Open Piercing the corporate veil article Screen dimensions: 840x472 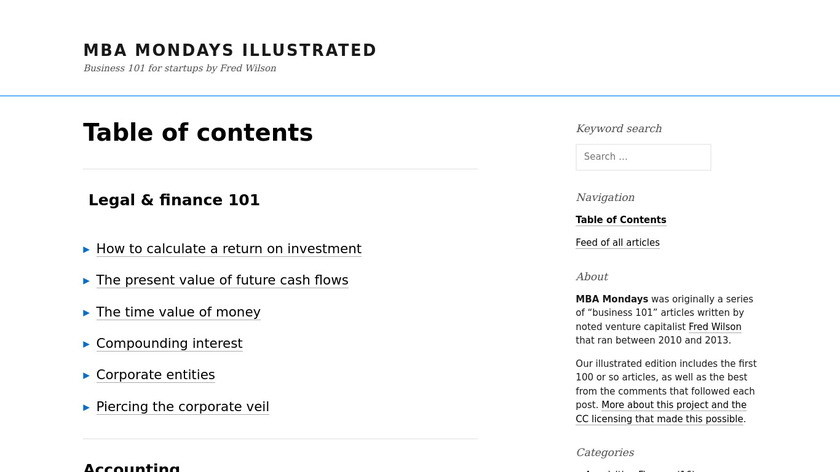point(182,407)
